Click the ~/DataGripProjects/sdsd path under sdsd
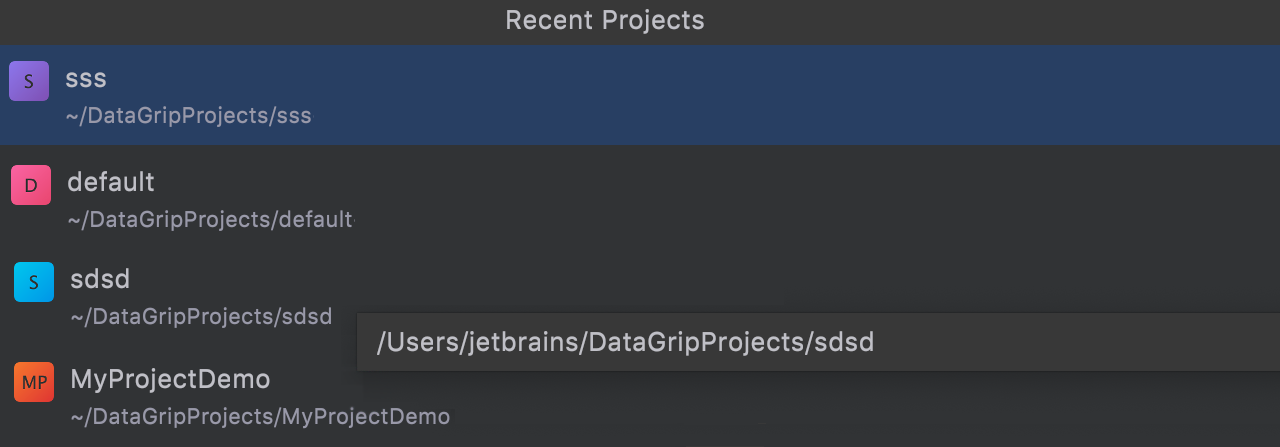1280x447 pixels. point(201,317)
